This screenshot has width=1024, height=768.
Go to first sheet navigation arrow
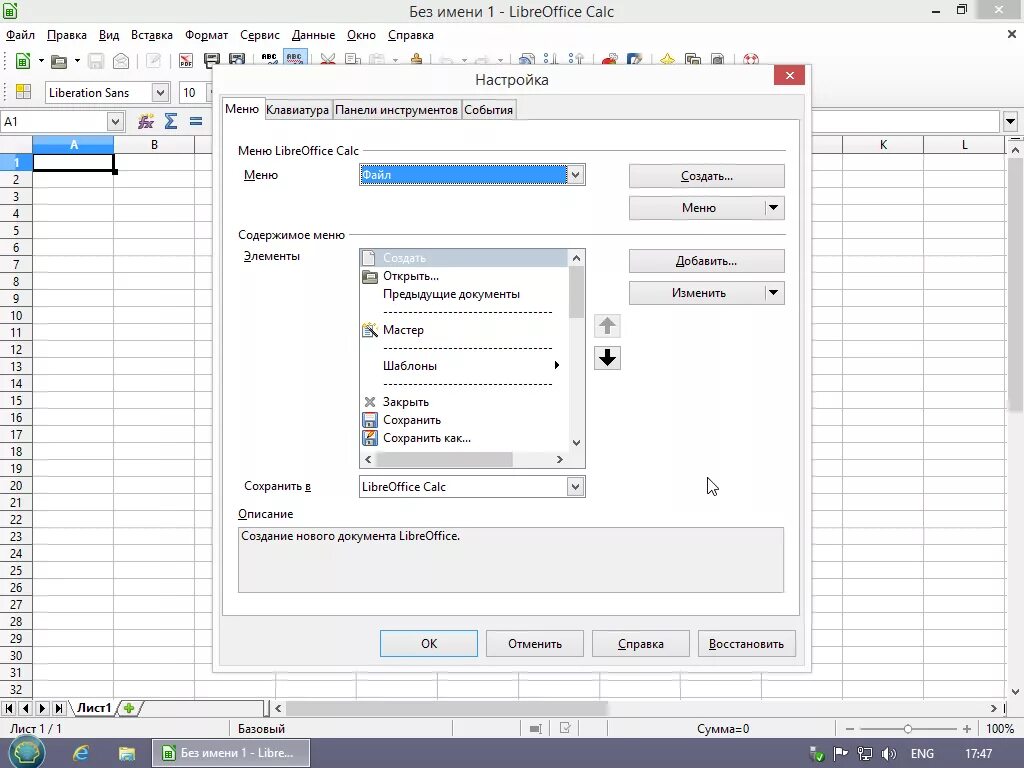click(9, 708)
